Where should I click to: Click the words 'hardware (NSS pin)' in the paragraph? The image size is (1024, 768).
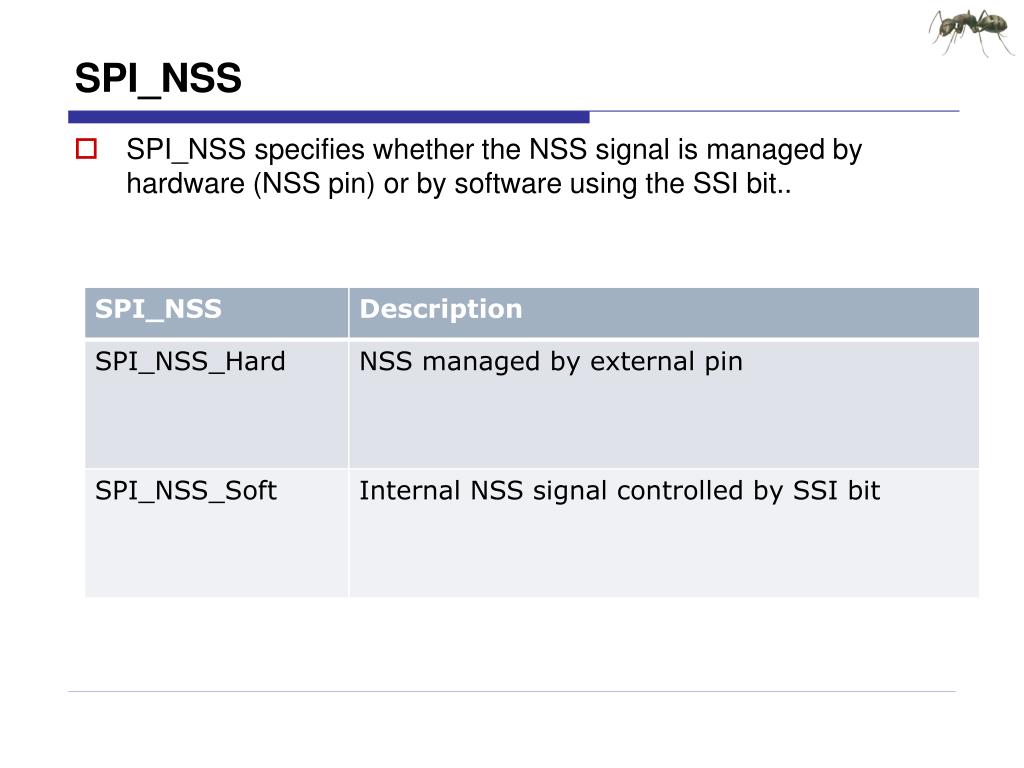point(250,184)
